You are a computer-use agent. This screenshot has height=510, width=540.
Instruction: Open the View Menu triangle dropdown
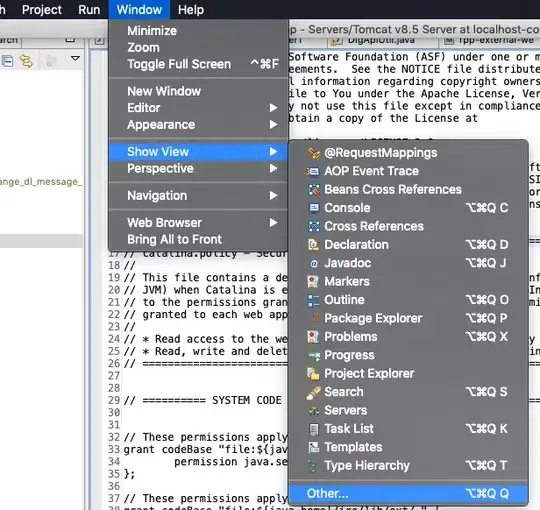[75, 58]
